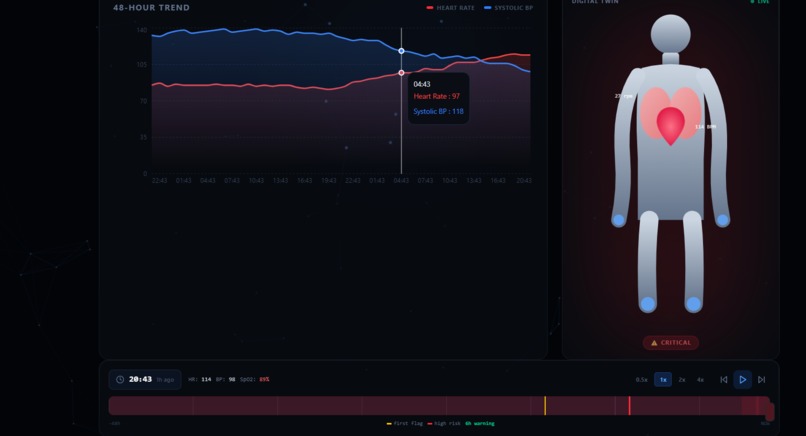
Task: Select the left hand sensor dot on the digital twin
Action: click(x=618, y=220)
